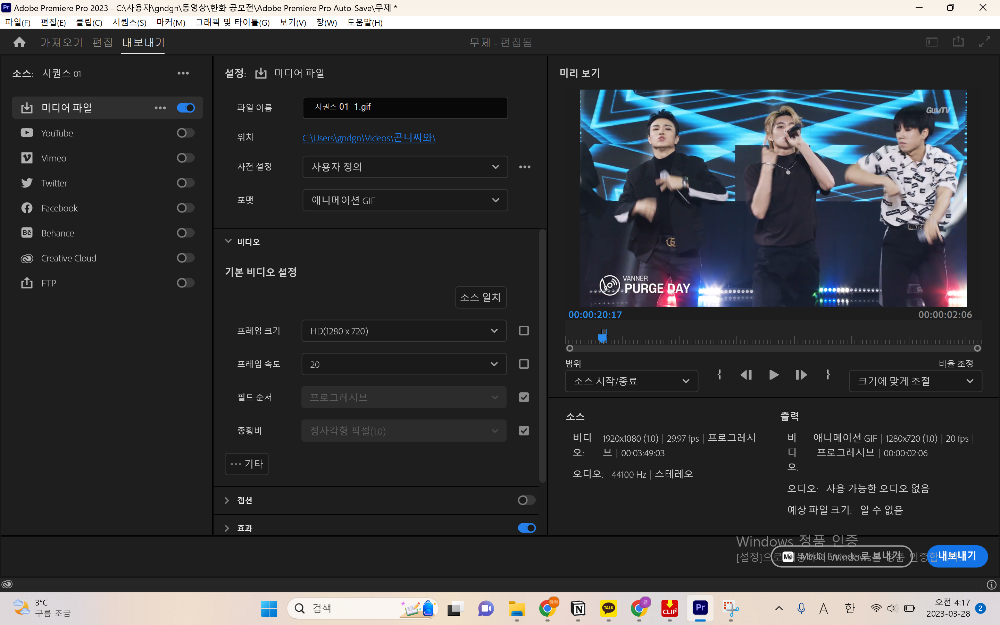Open more options for 미디어 파일 destination
Image resolution: width=1000 pixels, height=625 pixels.
(x=158, y=108)
